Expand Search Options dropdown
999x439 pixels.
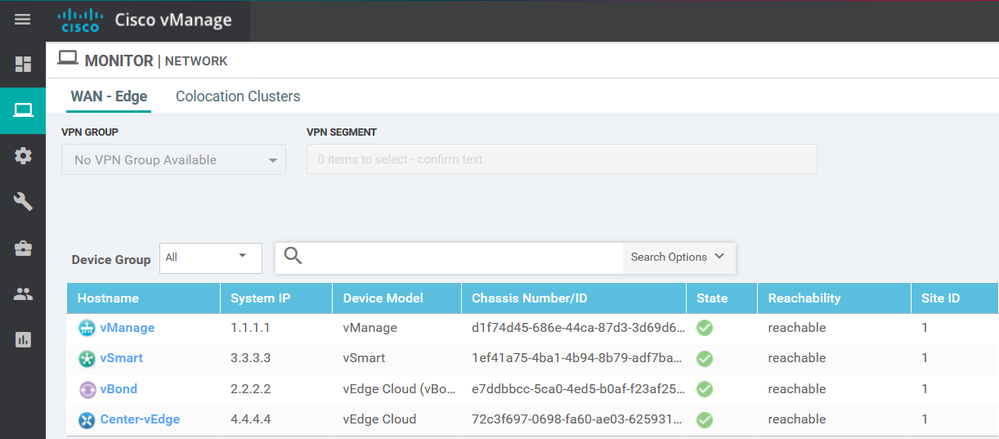[678, 257]
